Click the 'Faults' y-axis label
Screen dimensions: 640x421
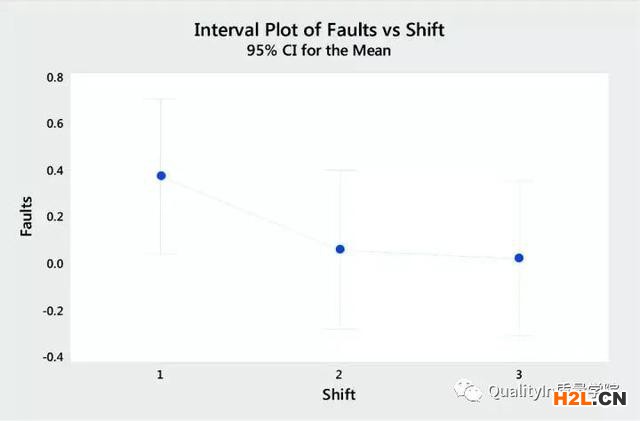point(28,215)
